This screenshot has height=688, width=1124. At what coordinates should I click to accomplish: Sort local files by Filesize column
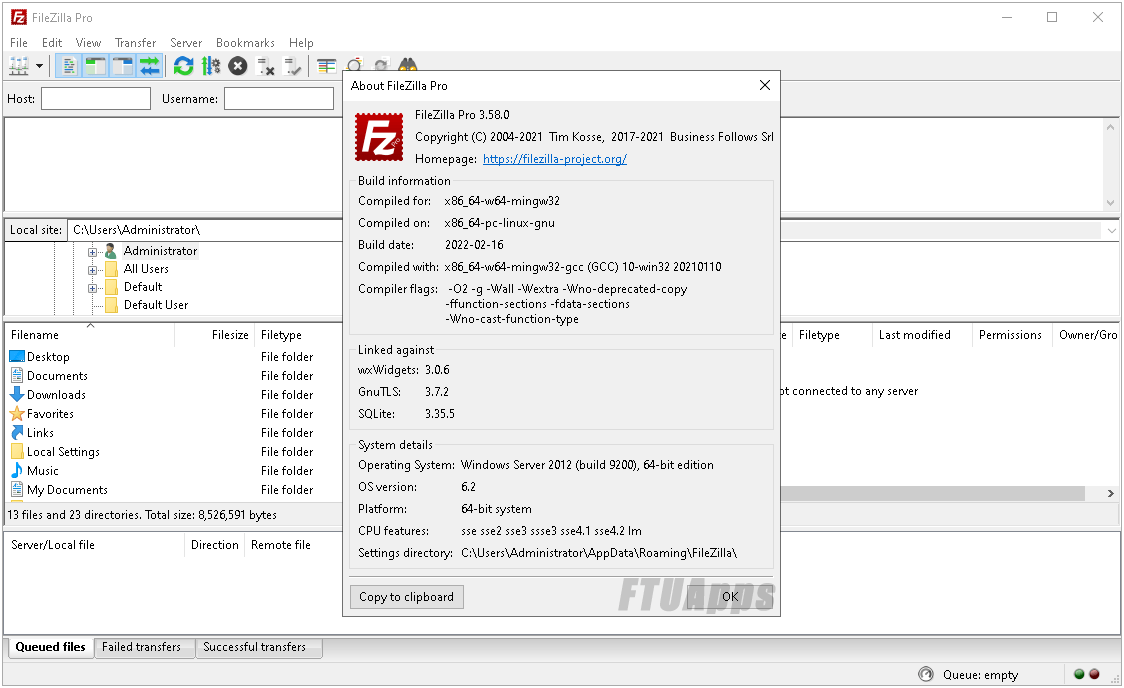point(214,335)
